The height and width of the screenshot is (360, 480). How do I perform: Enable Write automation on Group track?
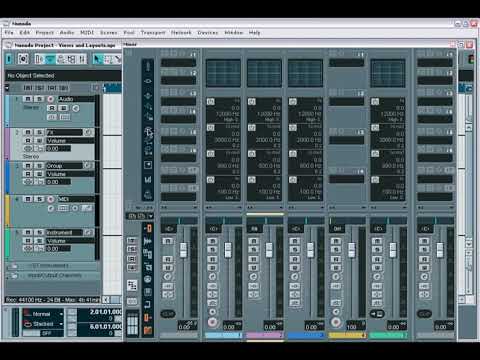coord(39,174)
